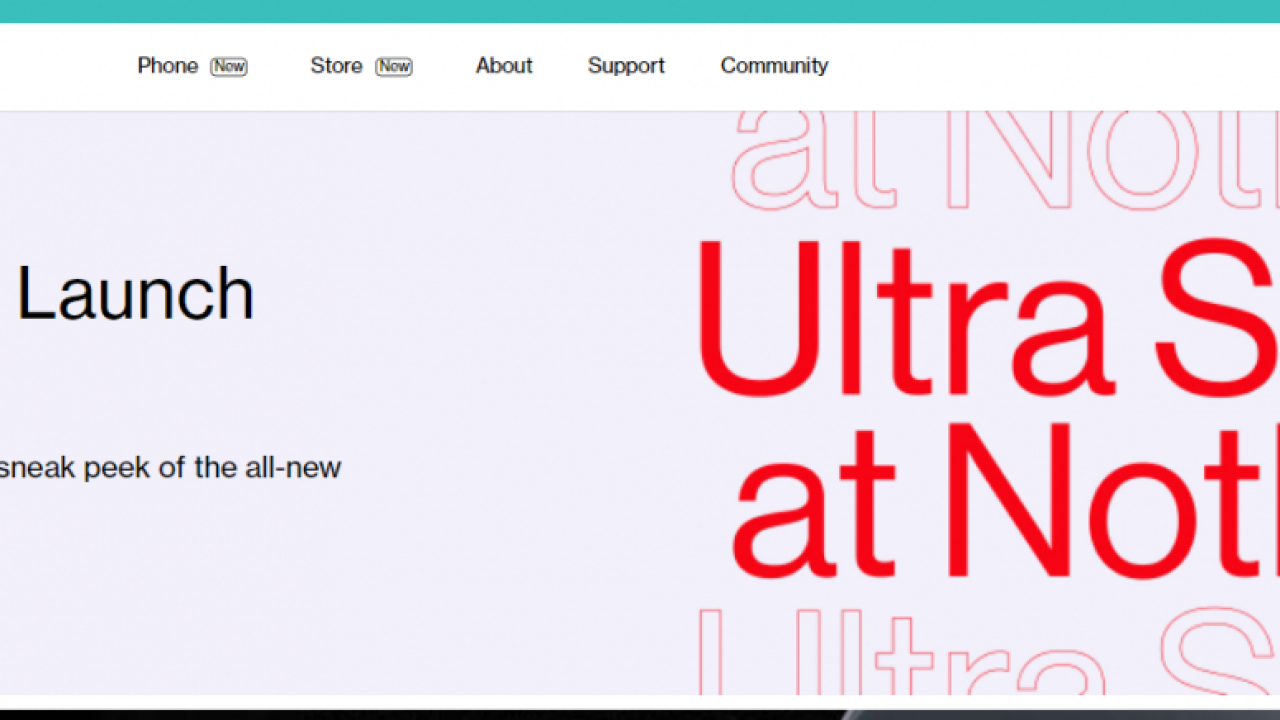Click the New badge beside Phone

(x=229, y=67)
